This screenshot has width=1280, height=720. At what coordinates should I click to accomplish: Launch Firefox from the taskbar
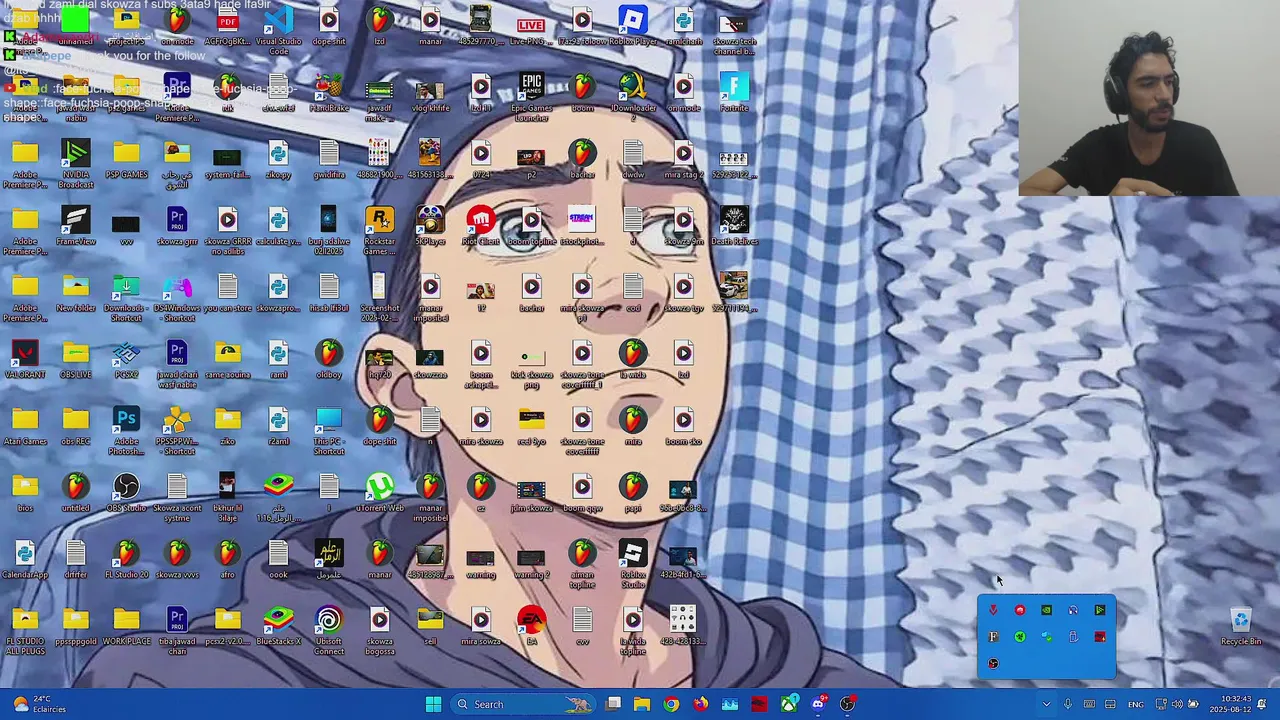[x=701, y=704]
